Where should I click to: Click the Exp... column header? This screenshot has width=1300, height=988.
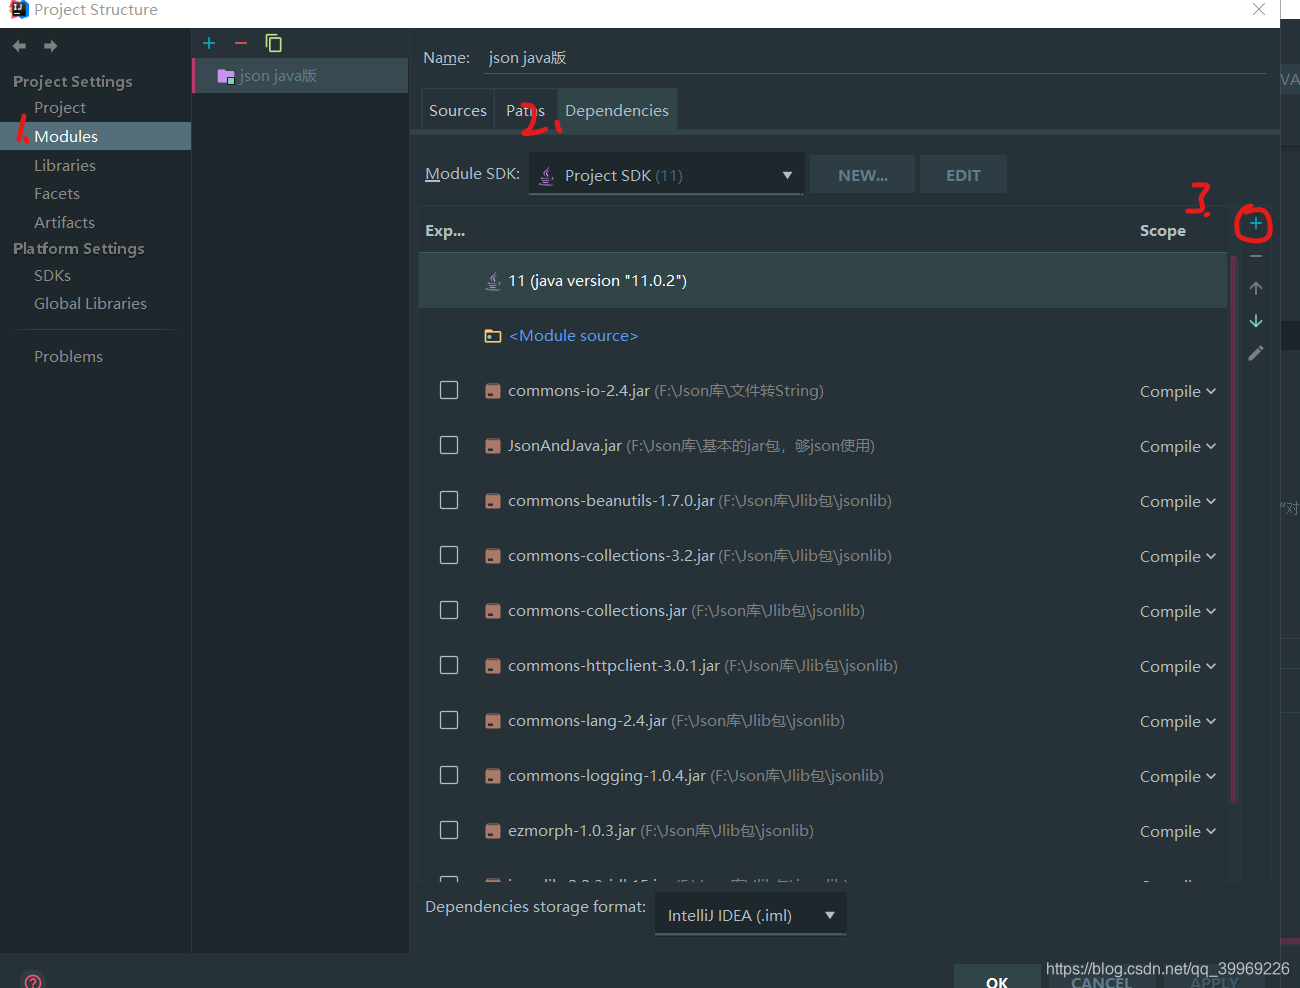[445, 230]
